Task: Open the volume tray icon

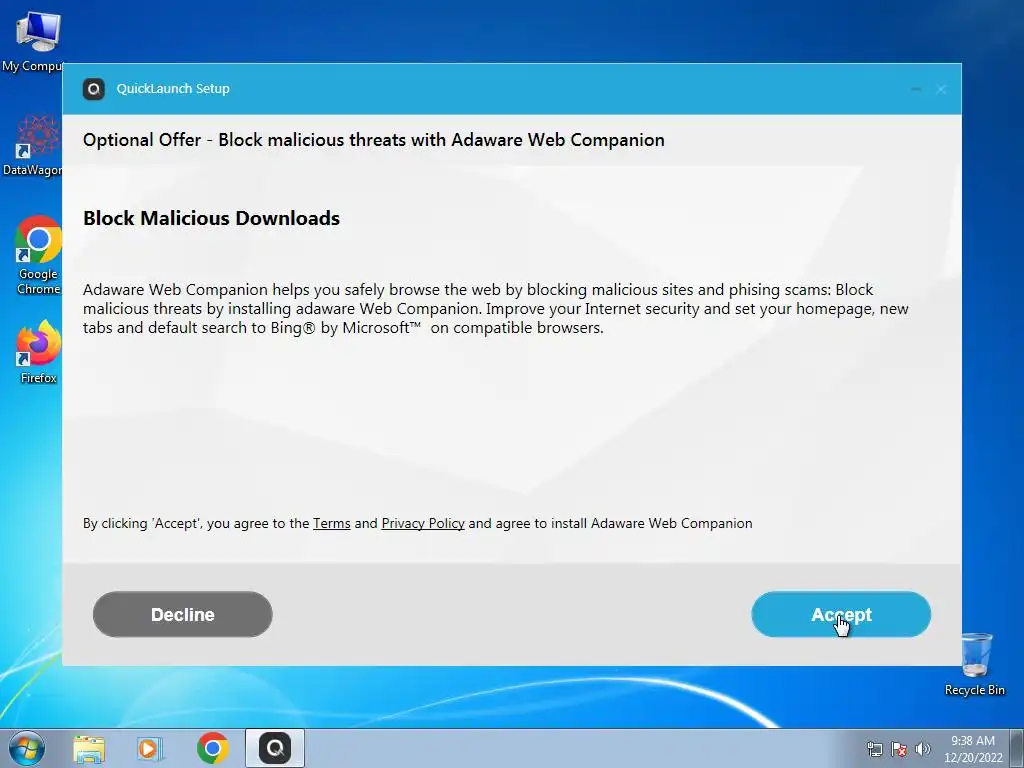Action: point(923,749)
